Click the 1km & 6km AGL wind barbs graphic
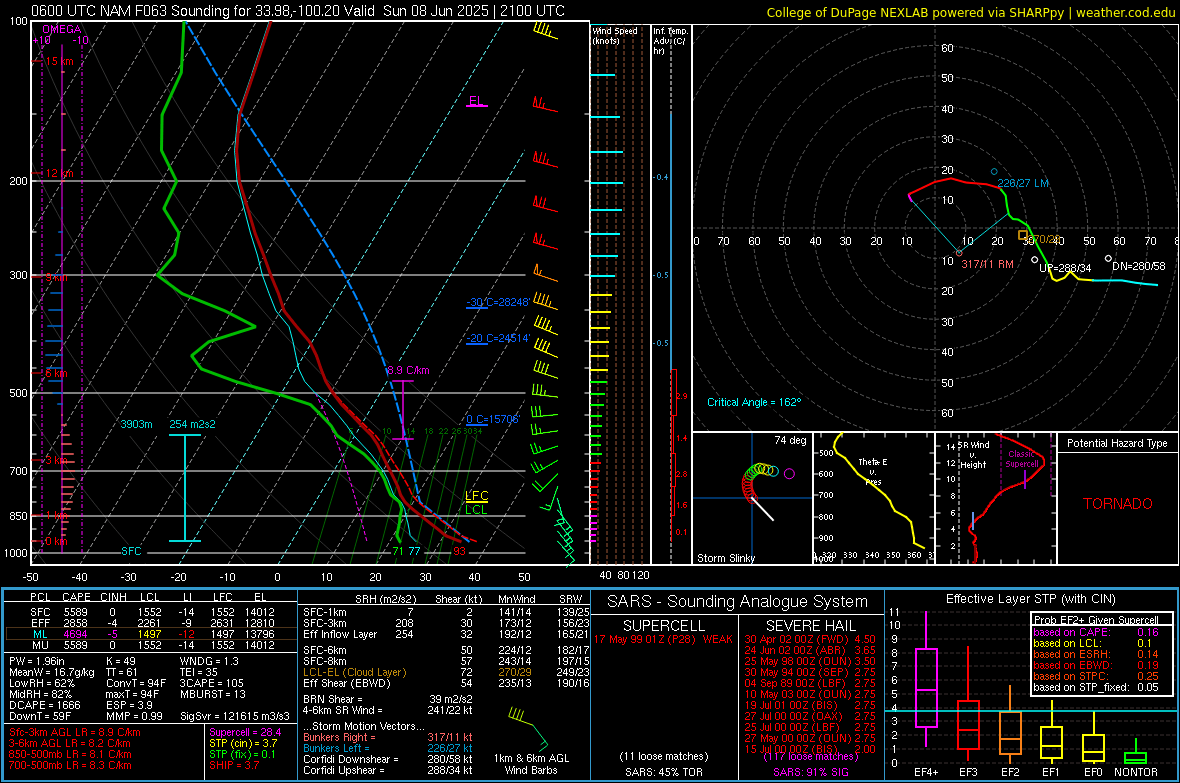This screenshot has width=1180, height=783. (530, 727)
